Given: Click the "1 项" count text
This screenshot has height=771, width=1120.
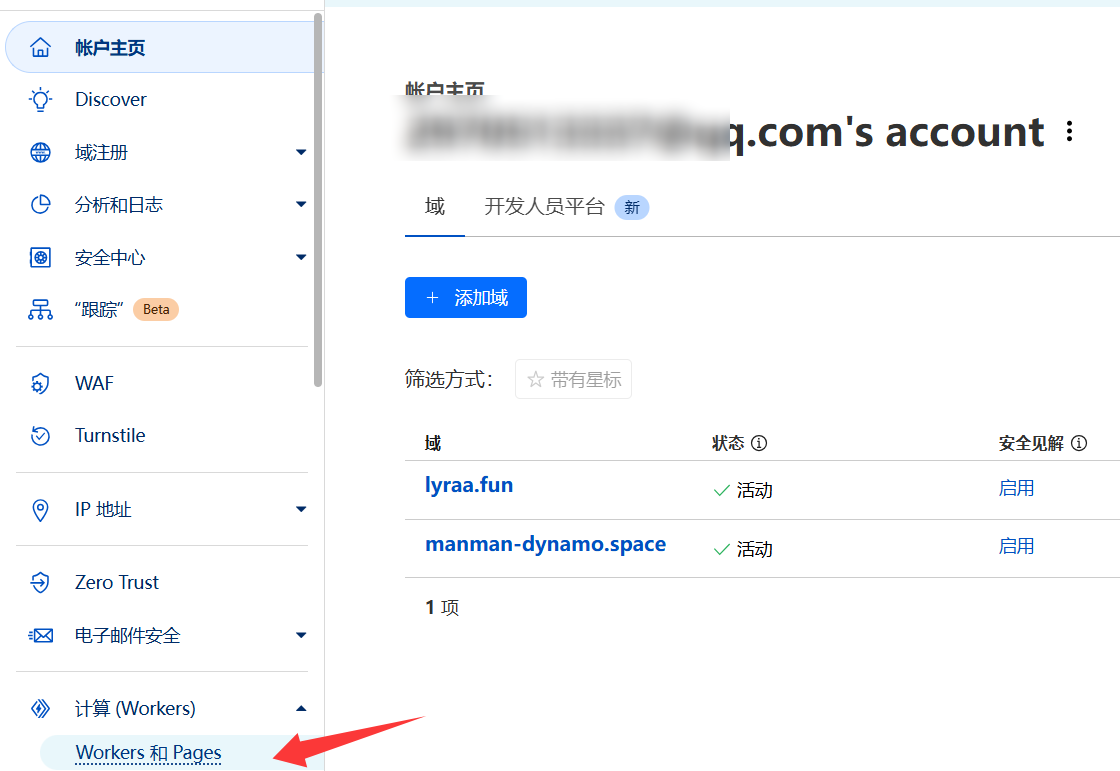Looking at the screenshot, I should pos(442,607).
